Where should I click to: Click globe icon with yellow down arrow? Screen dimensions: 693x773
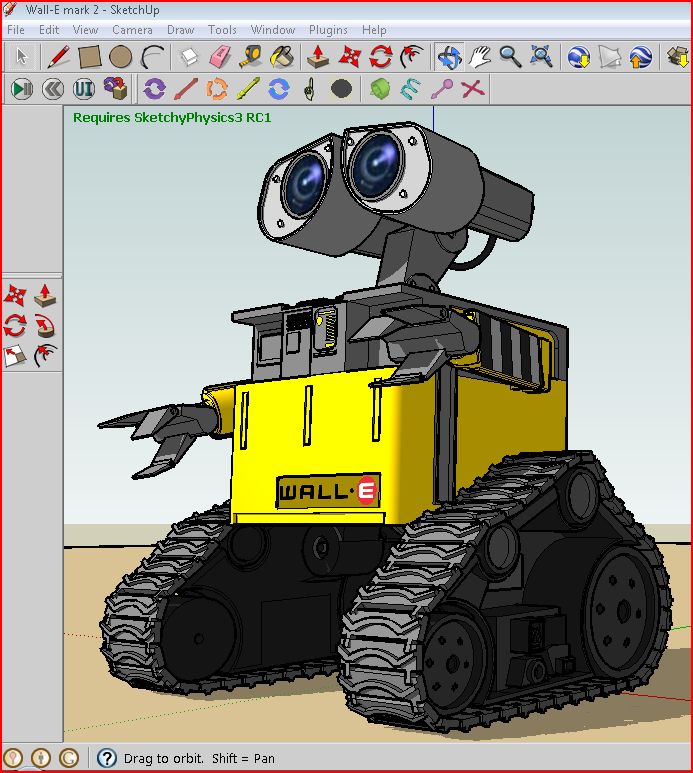point(579,56)
